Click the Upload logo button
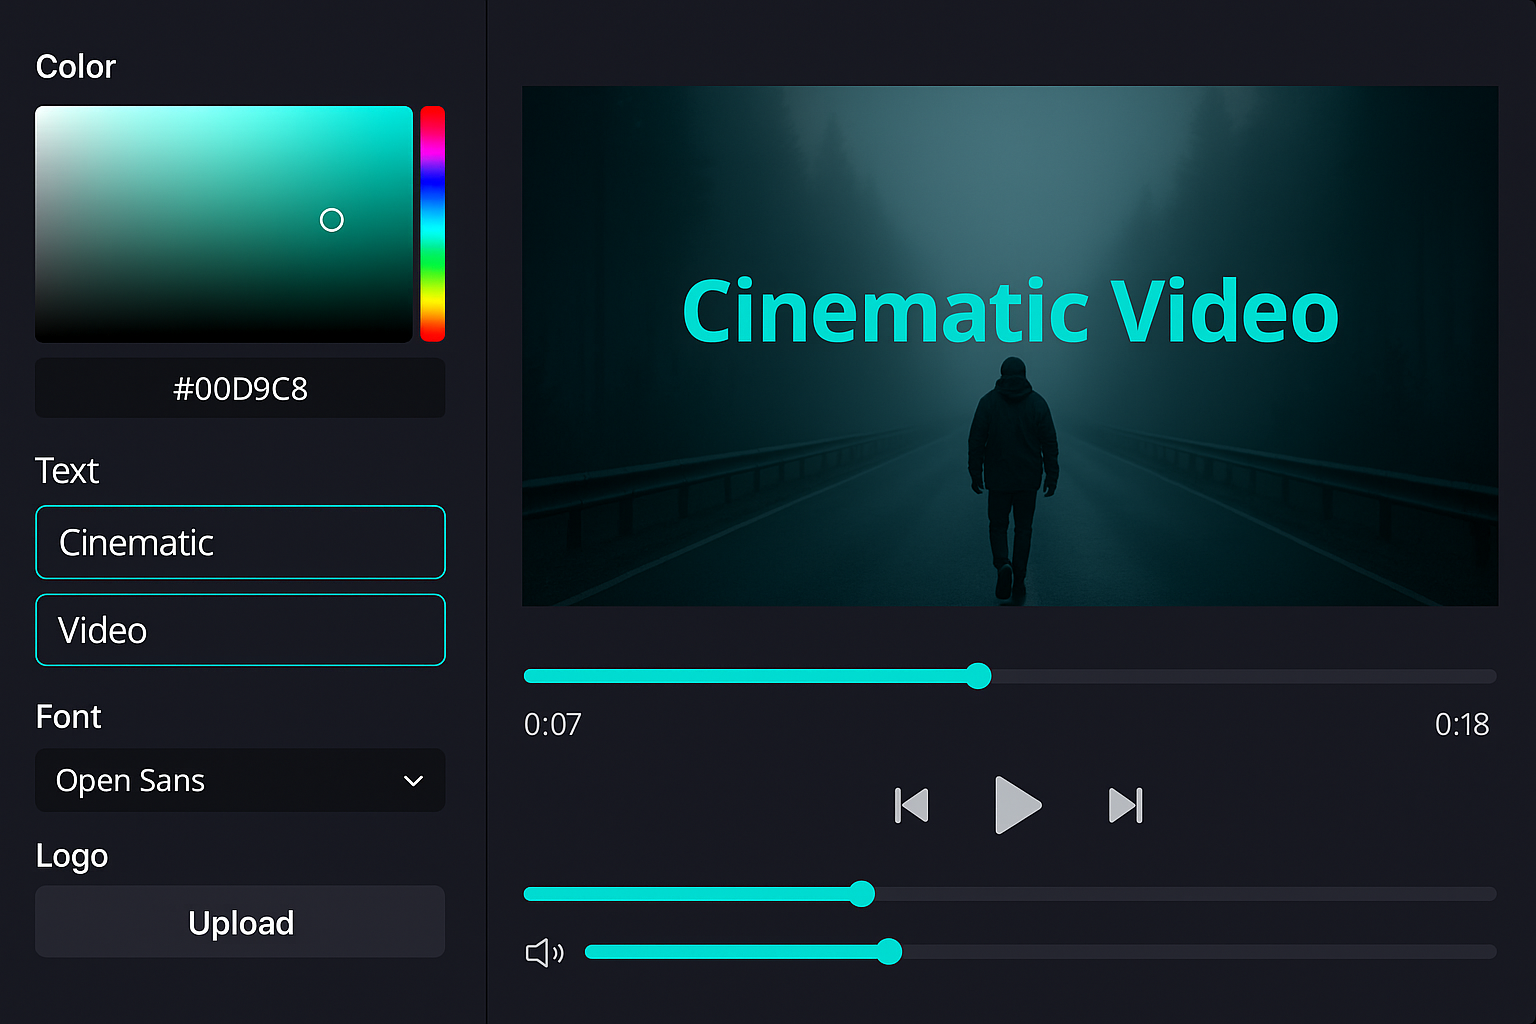The image size is (1536, 1024). [x=240, y=922]
